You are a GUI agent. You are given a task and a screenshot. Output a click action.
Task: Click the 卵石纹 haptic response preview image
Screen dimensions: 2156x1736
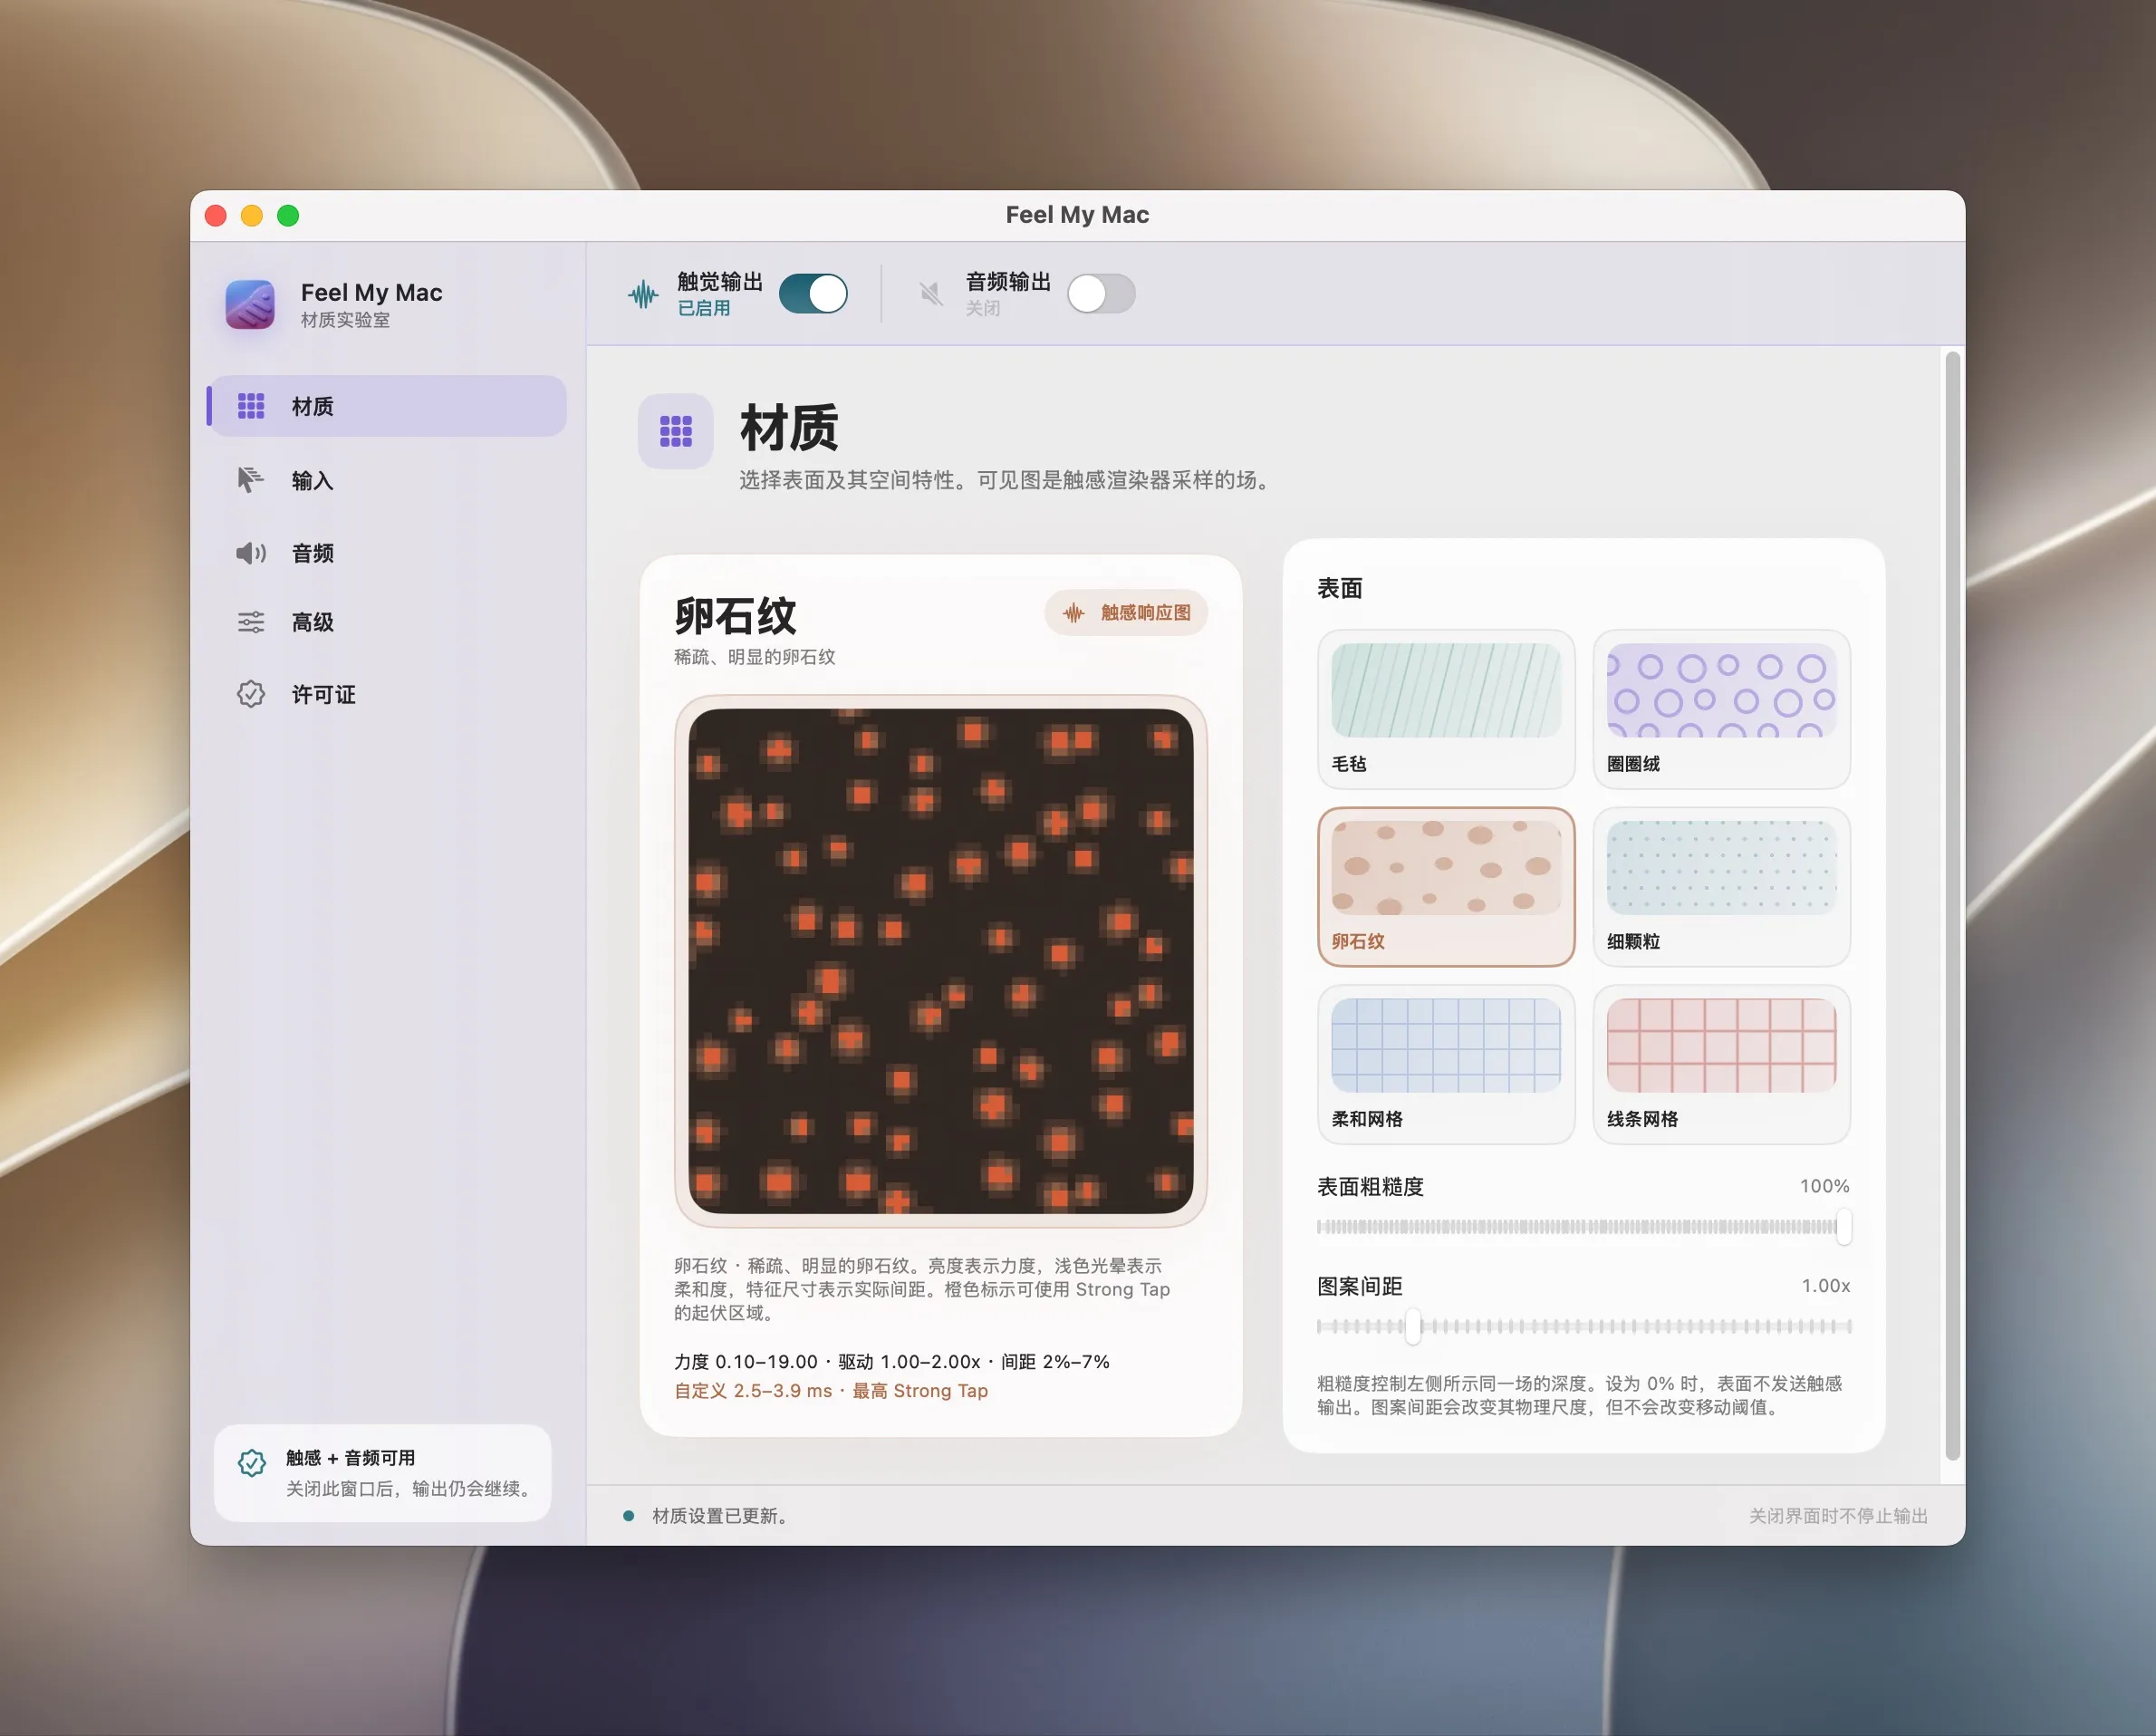(941, 961)
